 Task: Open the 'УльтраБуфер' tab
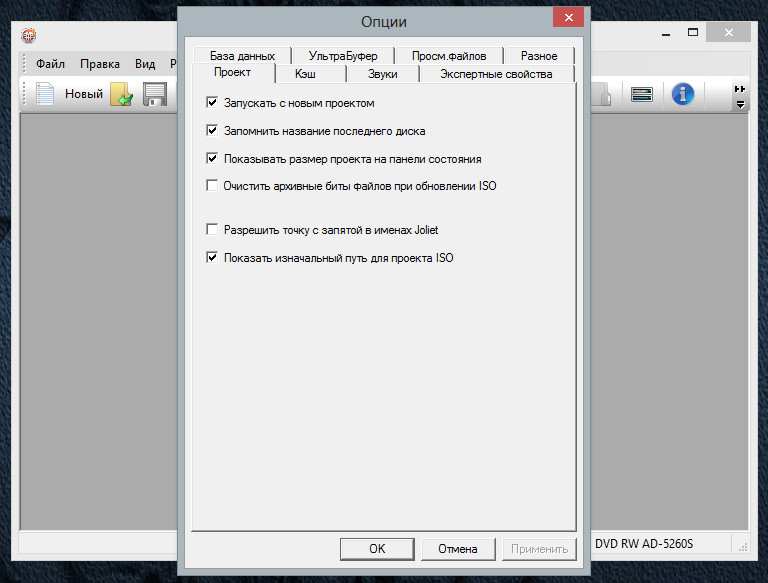pyautogui.click(x=343, y=56)
